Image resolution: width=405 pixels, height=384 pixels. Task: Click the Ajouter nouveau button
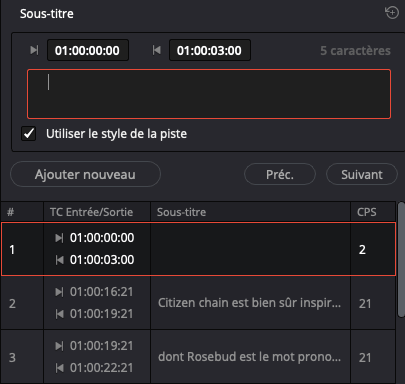[x=85, y=174]
